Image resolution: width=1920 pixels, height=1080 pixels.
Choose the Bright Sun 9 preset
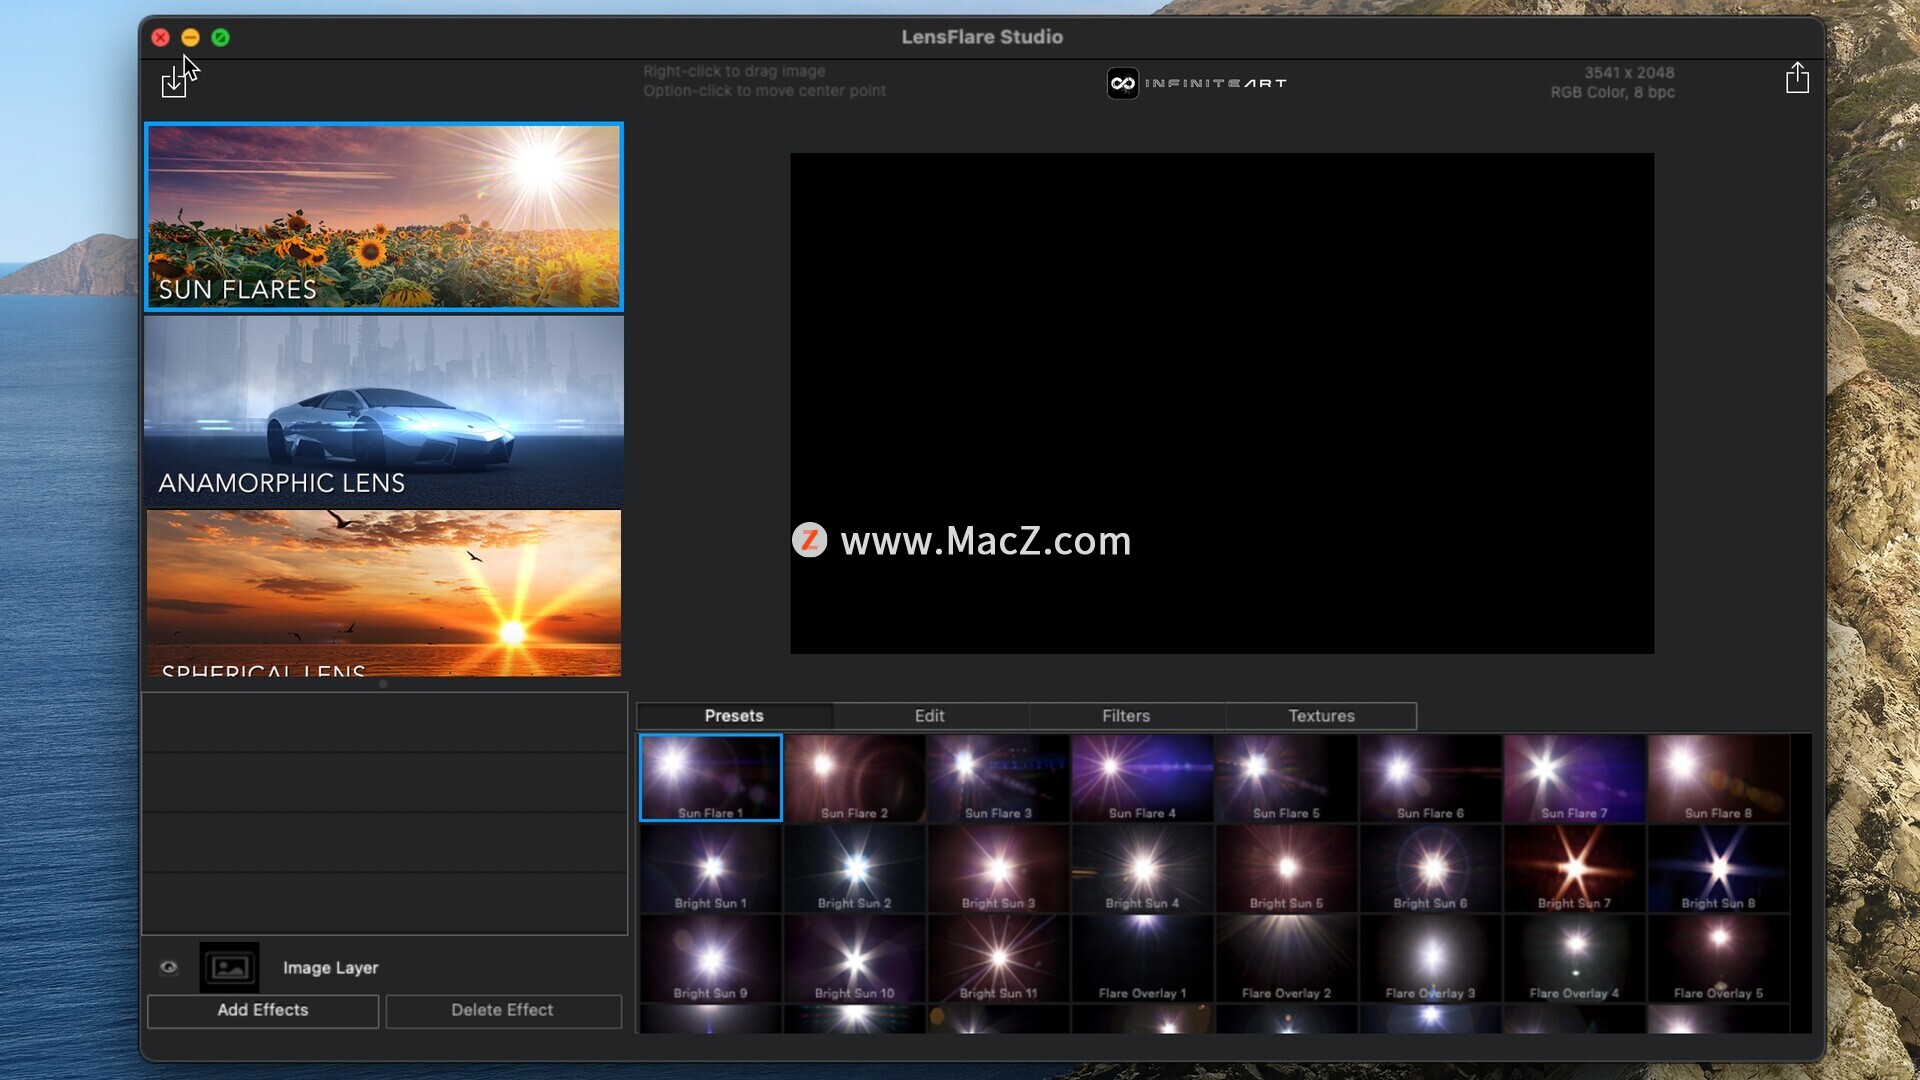click(x=711, y=958)
